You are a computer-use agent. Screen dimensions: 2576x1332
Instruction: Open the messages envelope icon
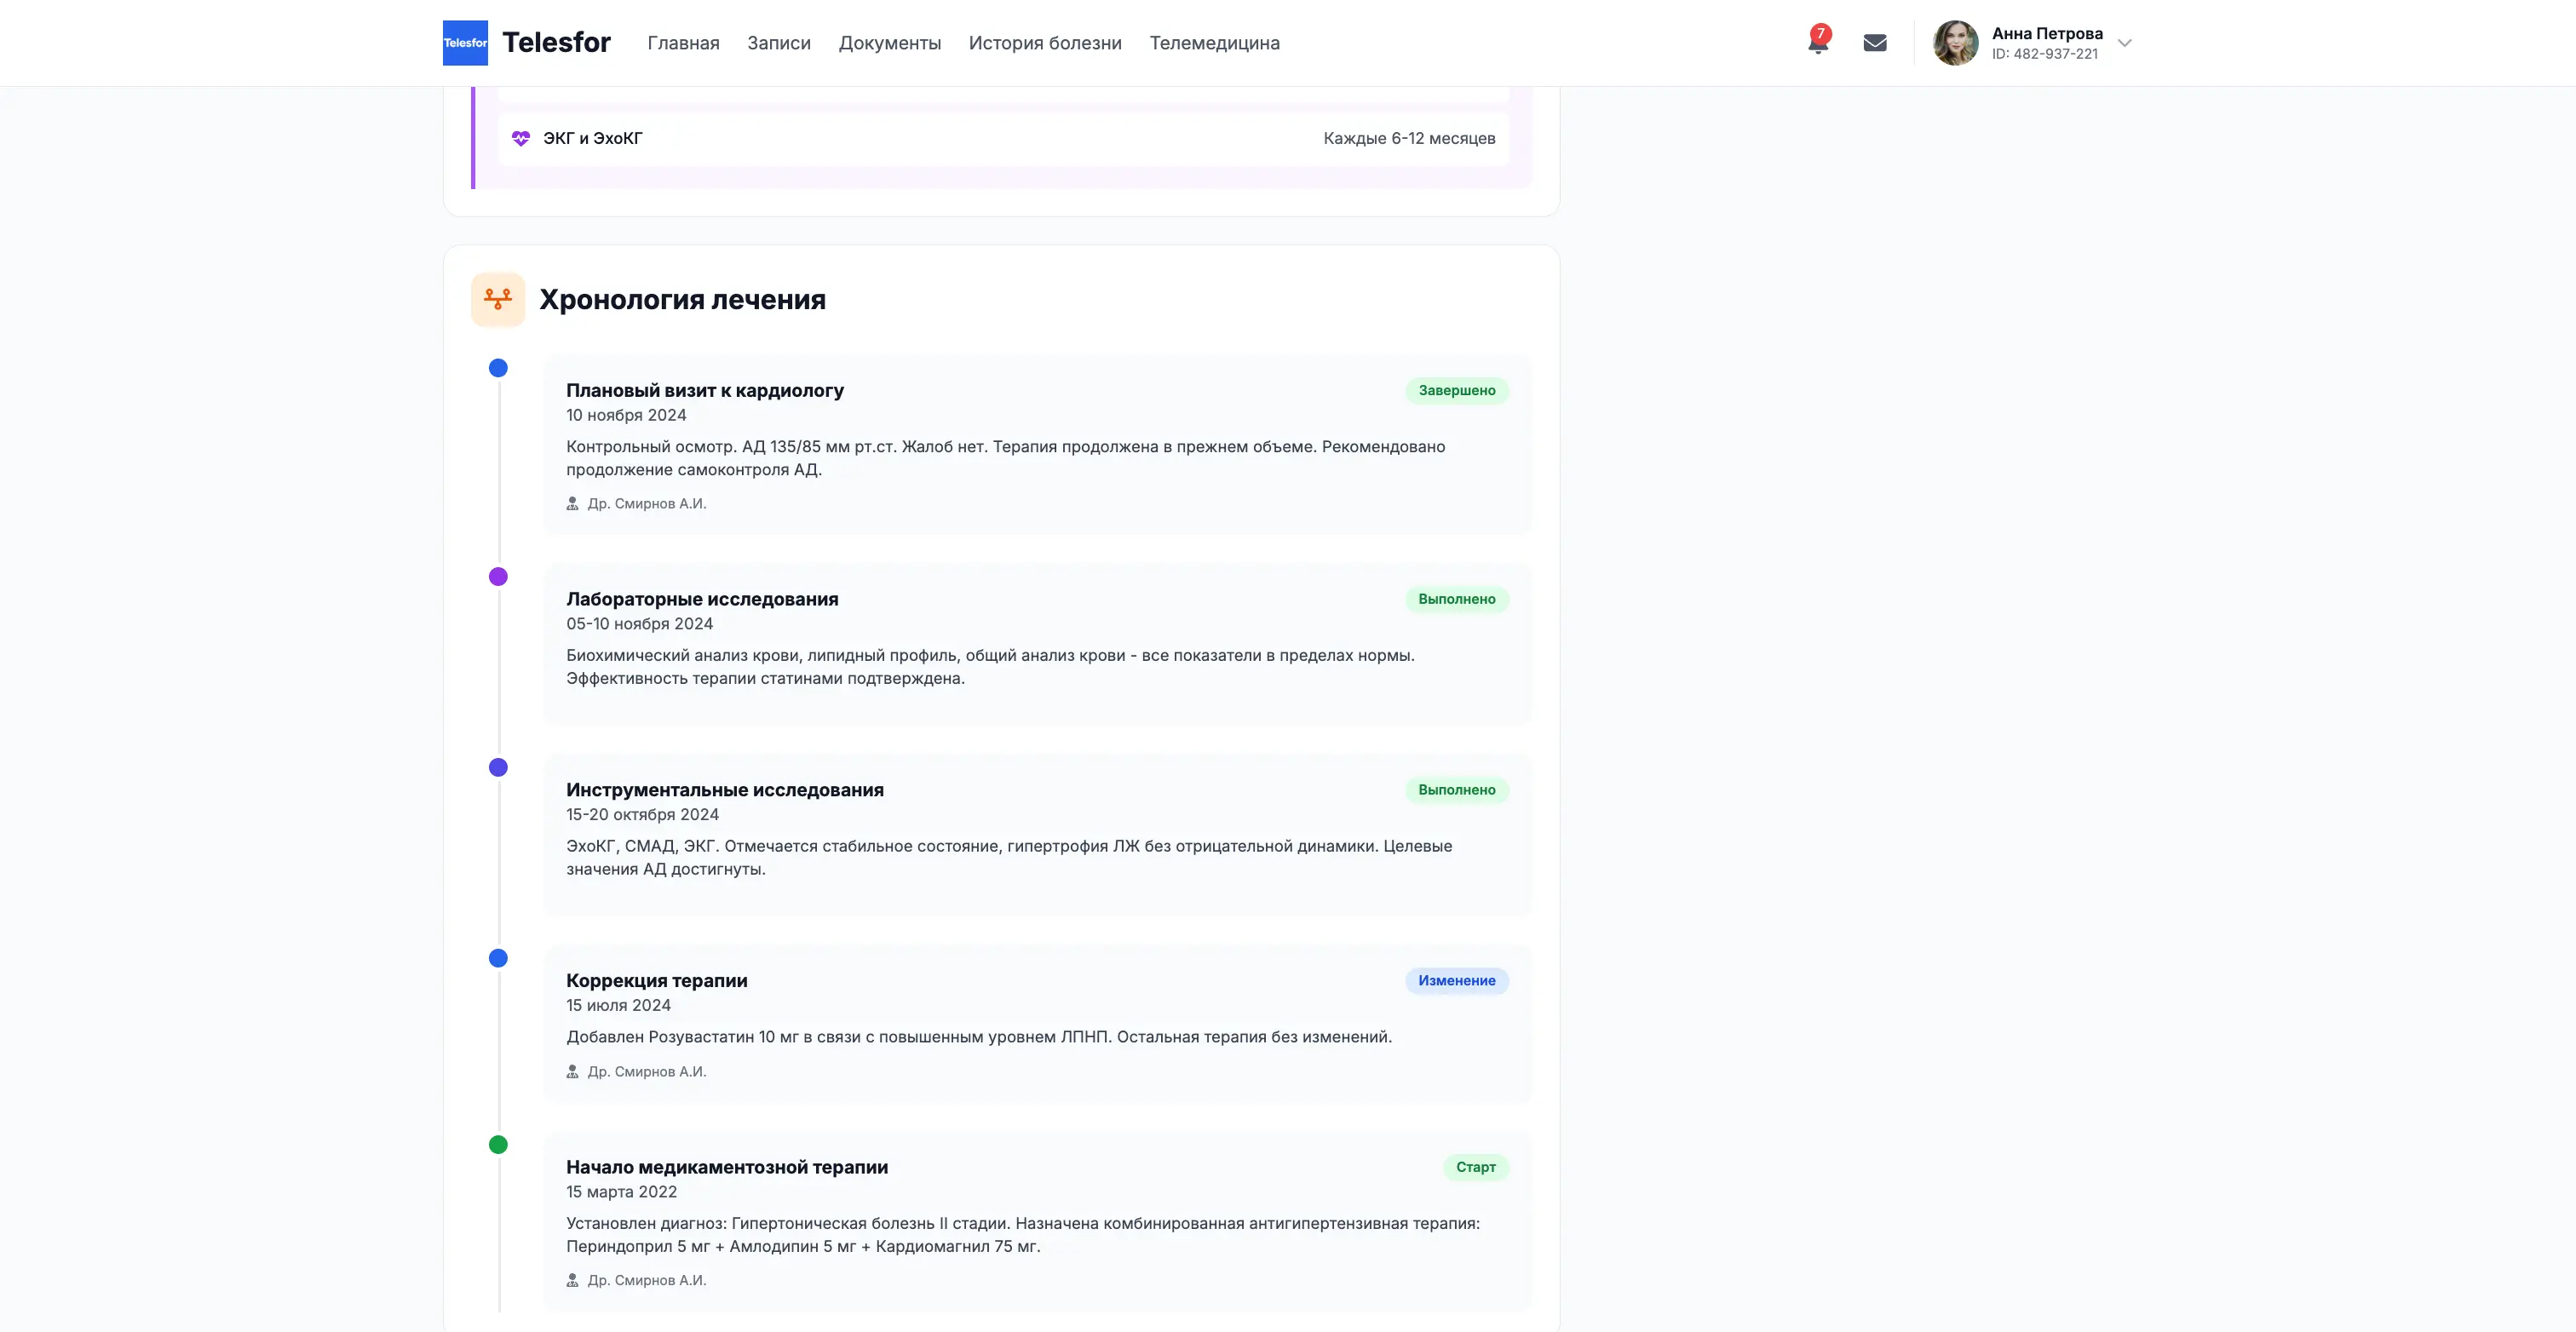click(1875, 43)
